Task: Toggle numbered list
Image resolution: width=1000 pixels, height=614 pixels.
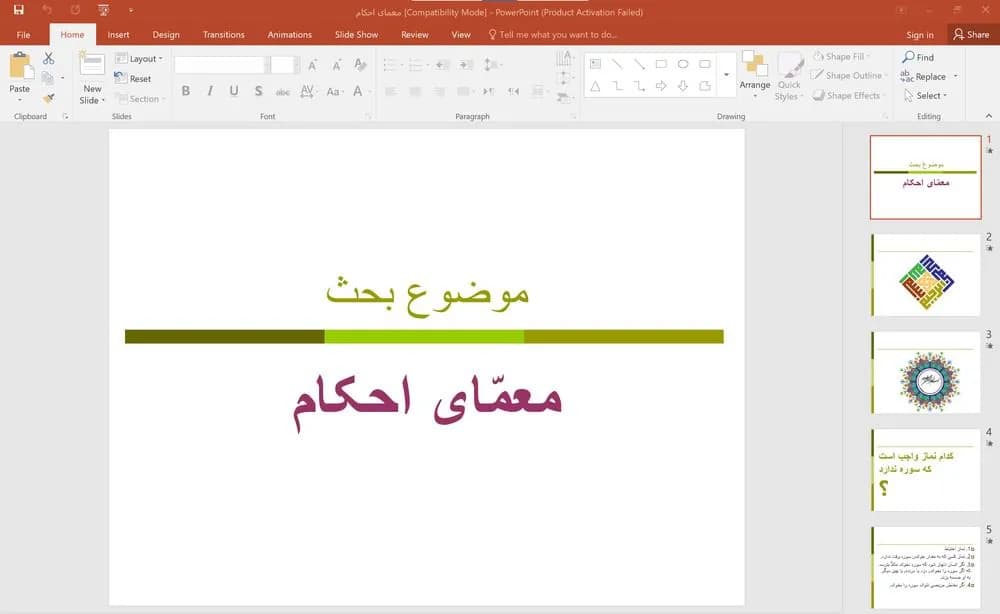Action: 416,65
